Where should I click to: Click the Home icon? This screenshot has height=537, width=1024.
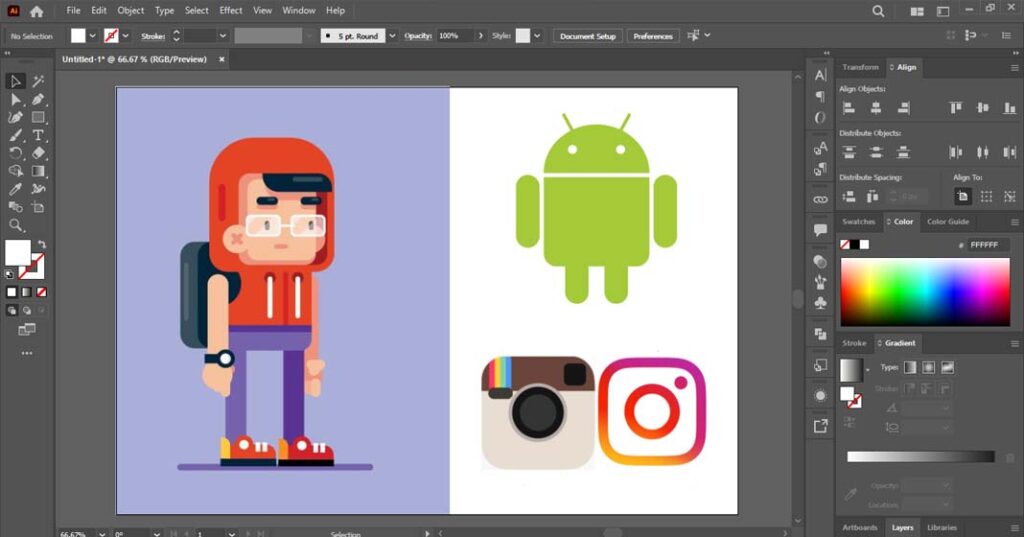pyautogui.click(x=37, y=11)
